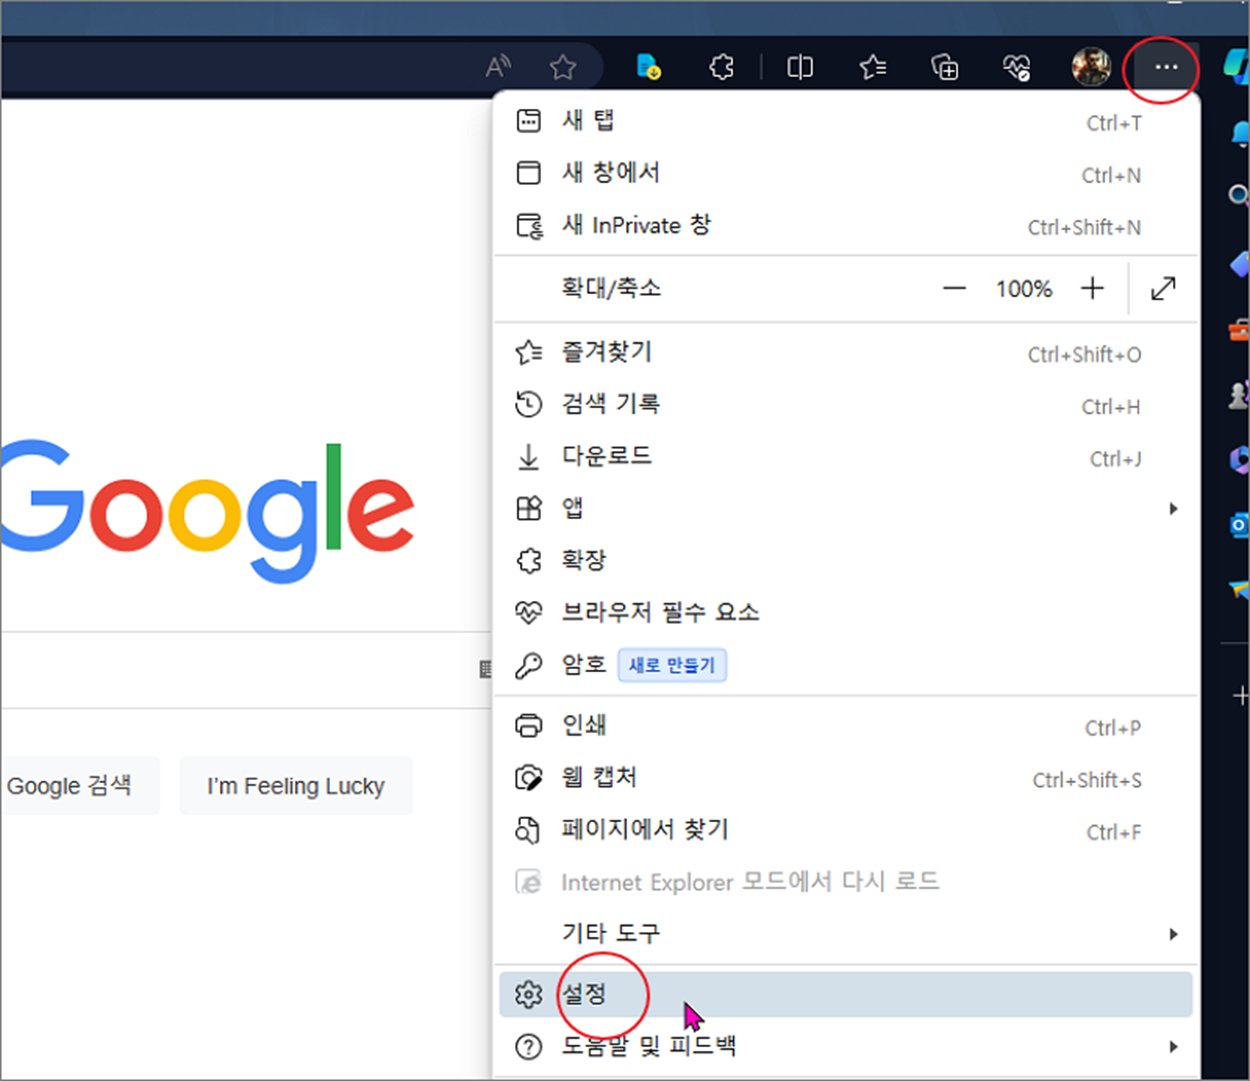
Task: Enter full screen with the expand arrow icon
Action: pos(1163,289)
